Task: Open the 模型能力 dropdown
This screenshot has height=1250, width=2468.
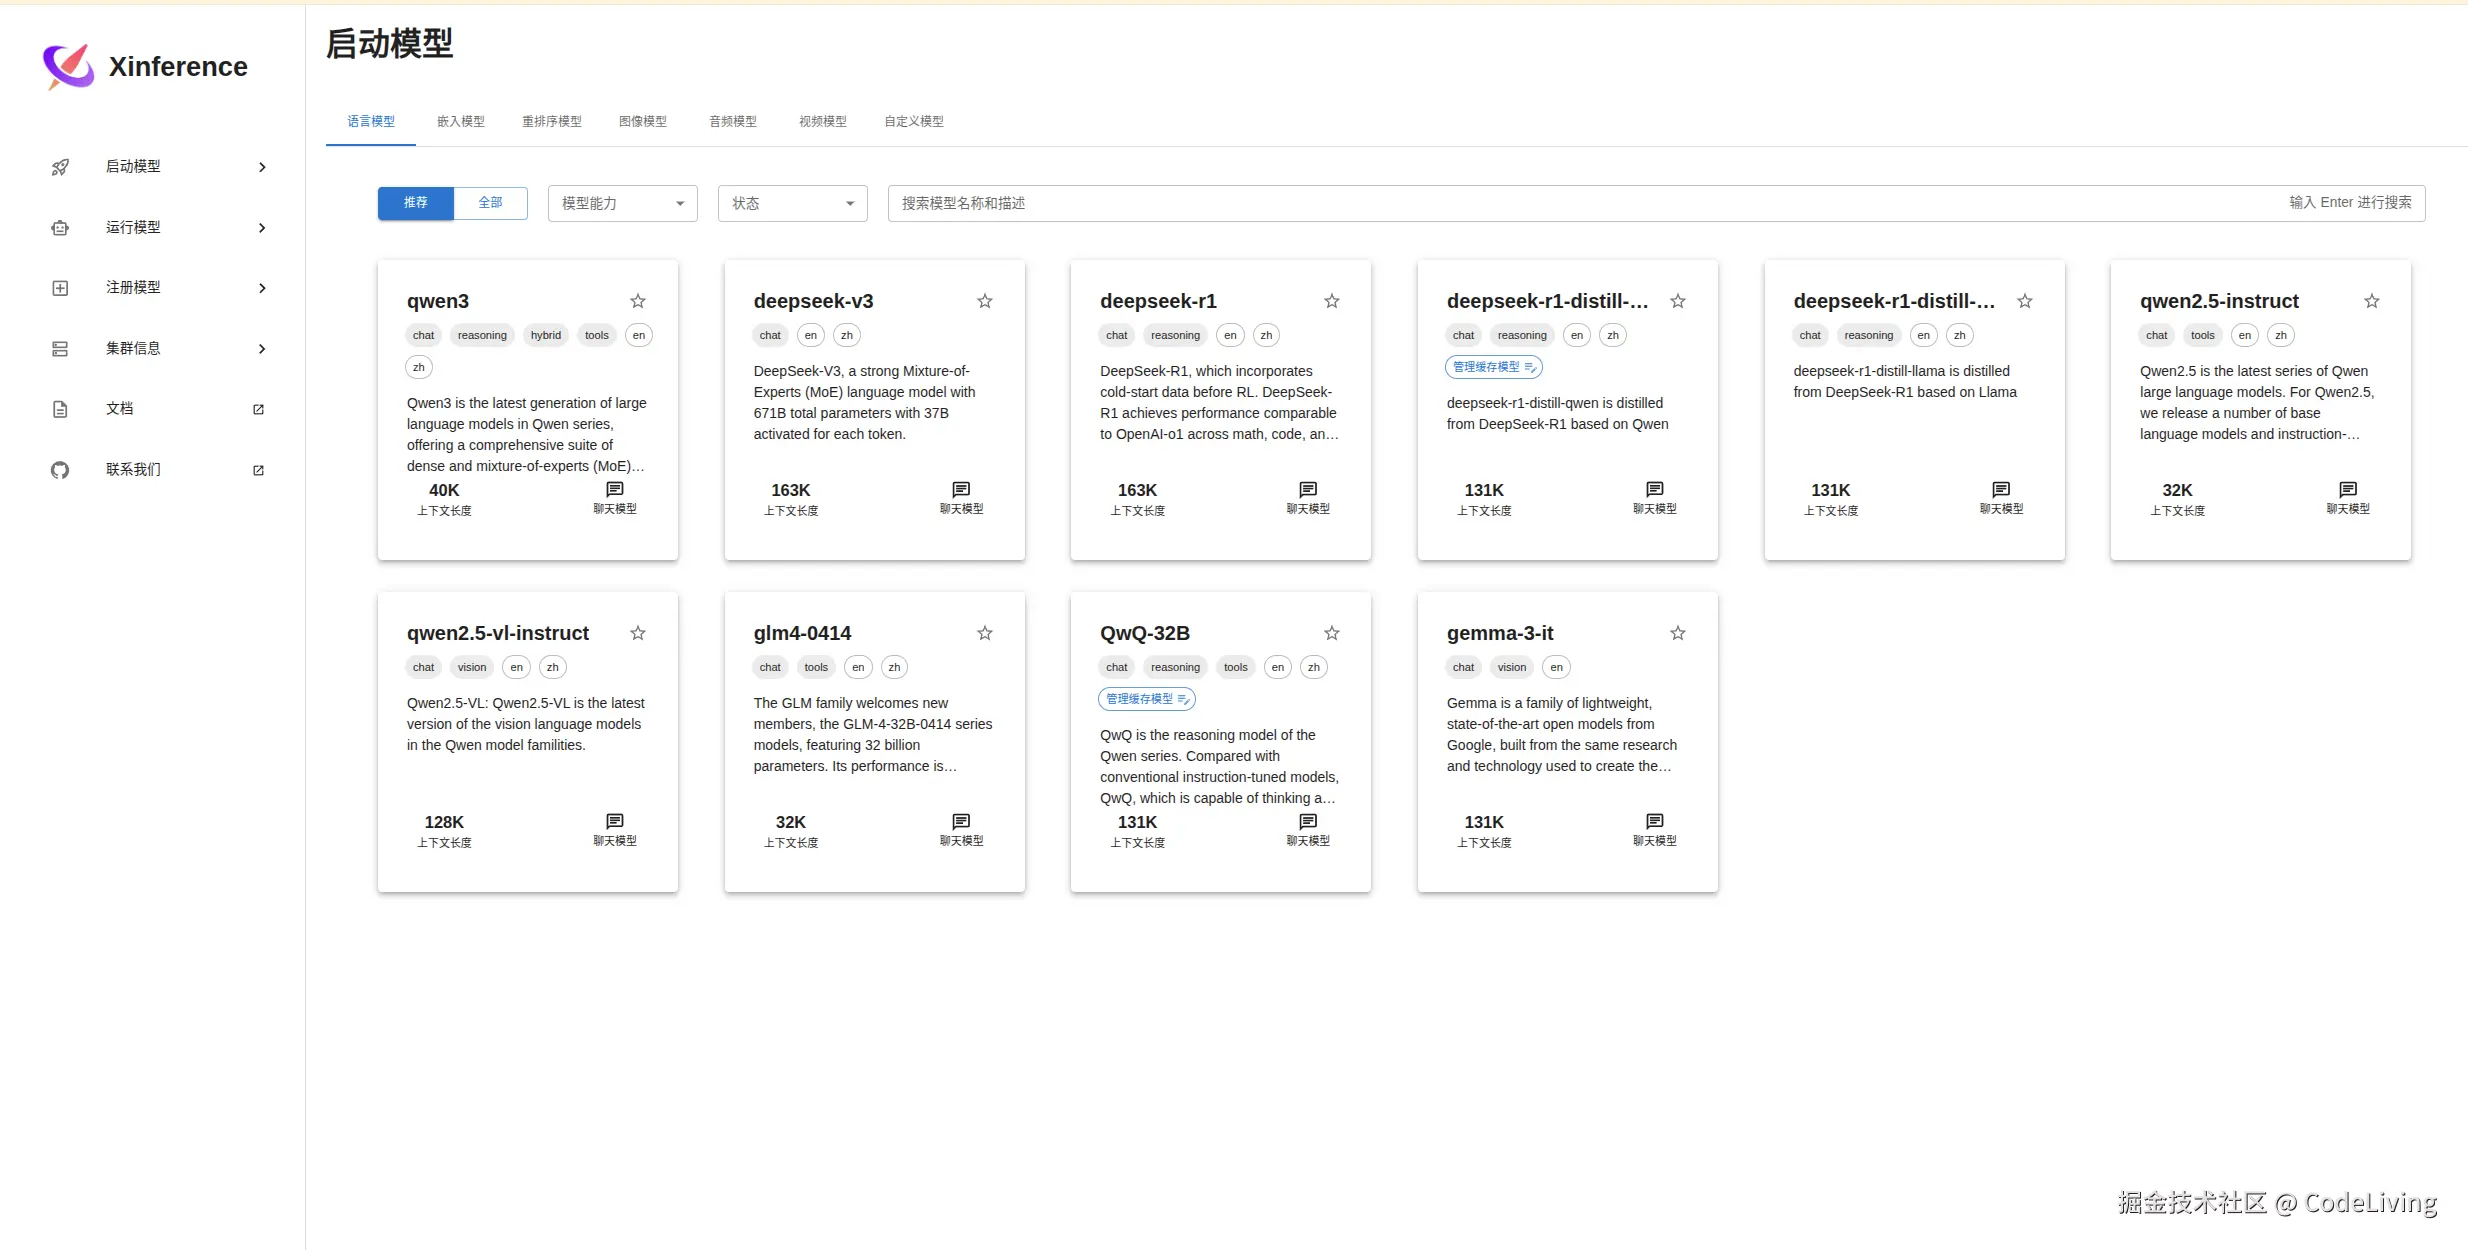Action: click(622, 203)
